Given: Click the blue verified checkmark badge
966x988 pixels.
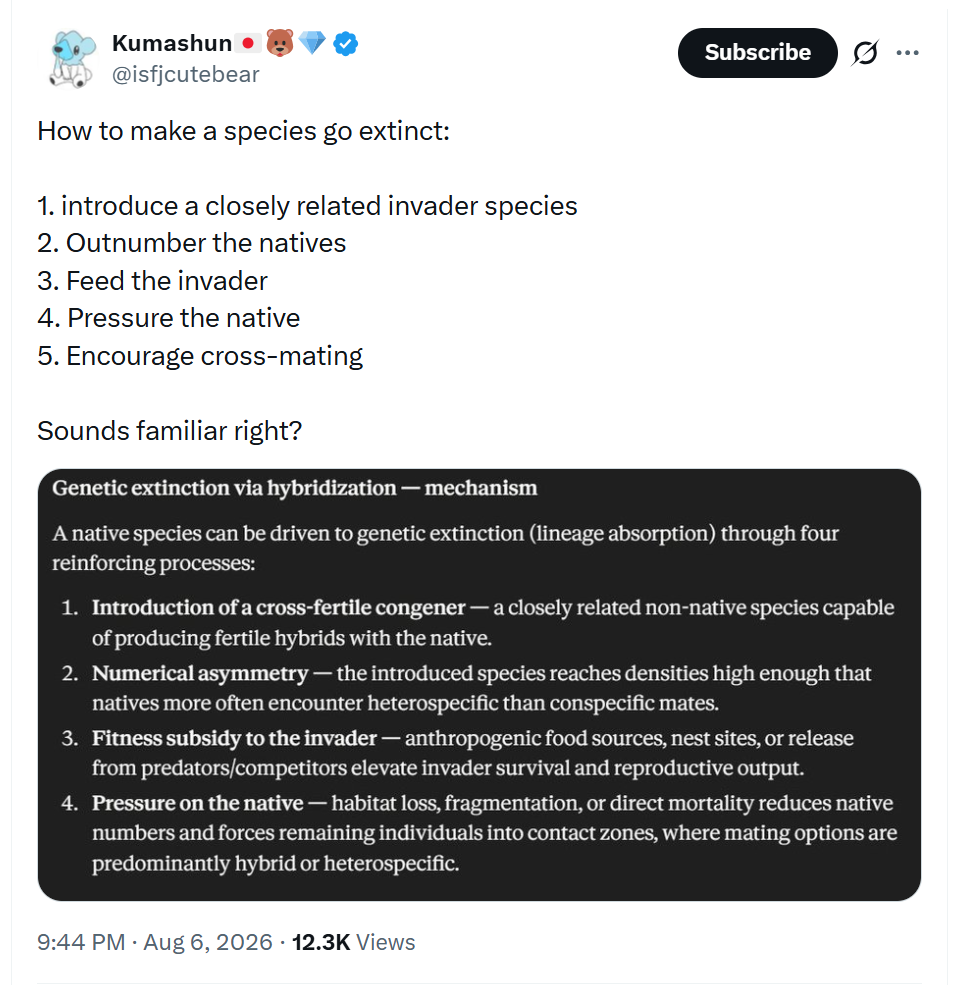Looking at the screenshot, I should pyautogui.click(x=345, y=43).
